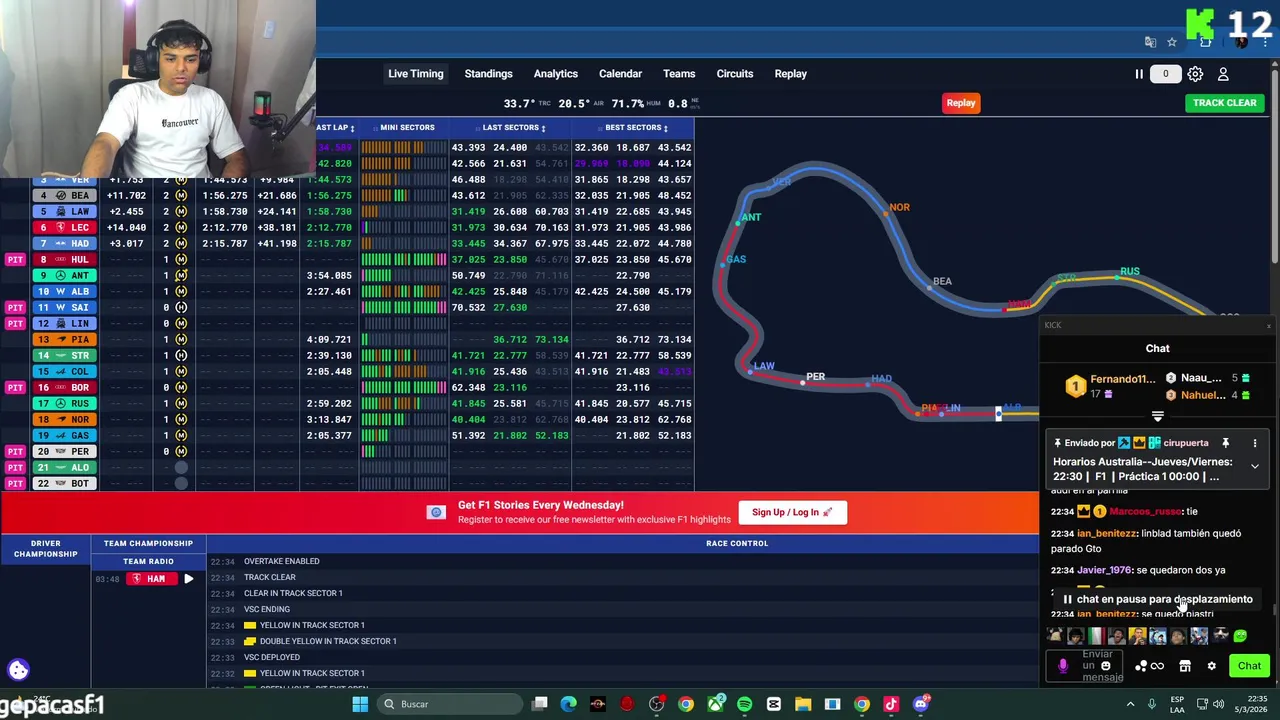Screen dimensions: 1280x720
Task: Select the TEAM CHAMPIONSHIP tab
Action: 148,544
